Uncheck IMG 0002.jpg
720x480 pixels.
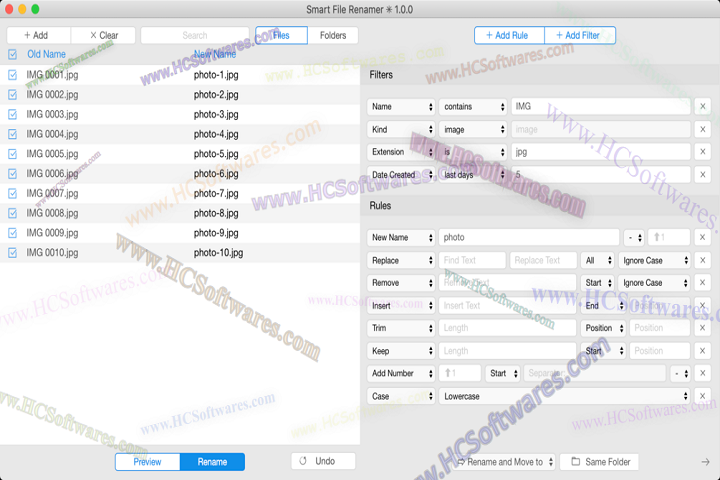point(12,95)
